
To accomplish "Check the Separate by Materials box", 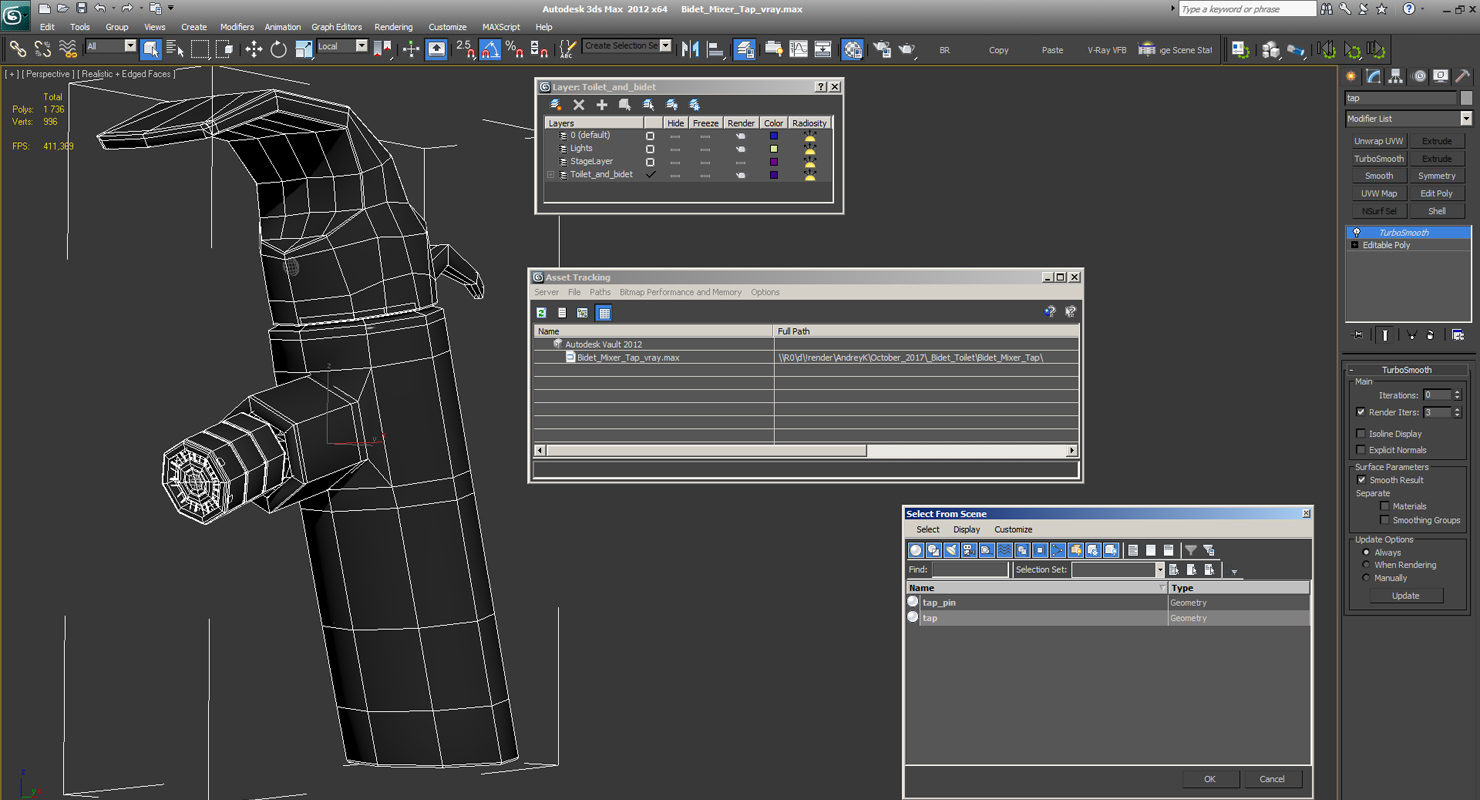I will coord(1384,506).
